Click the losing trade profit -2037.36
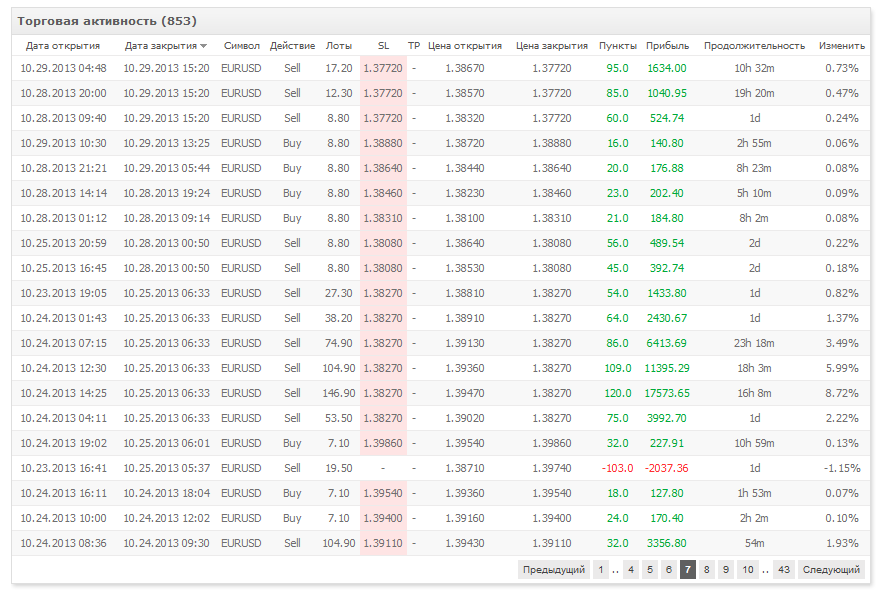 [x=666, y=468]
